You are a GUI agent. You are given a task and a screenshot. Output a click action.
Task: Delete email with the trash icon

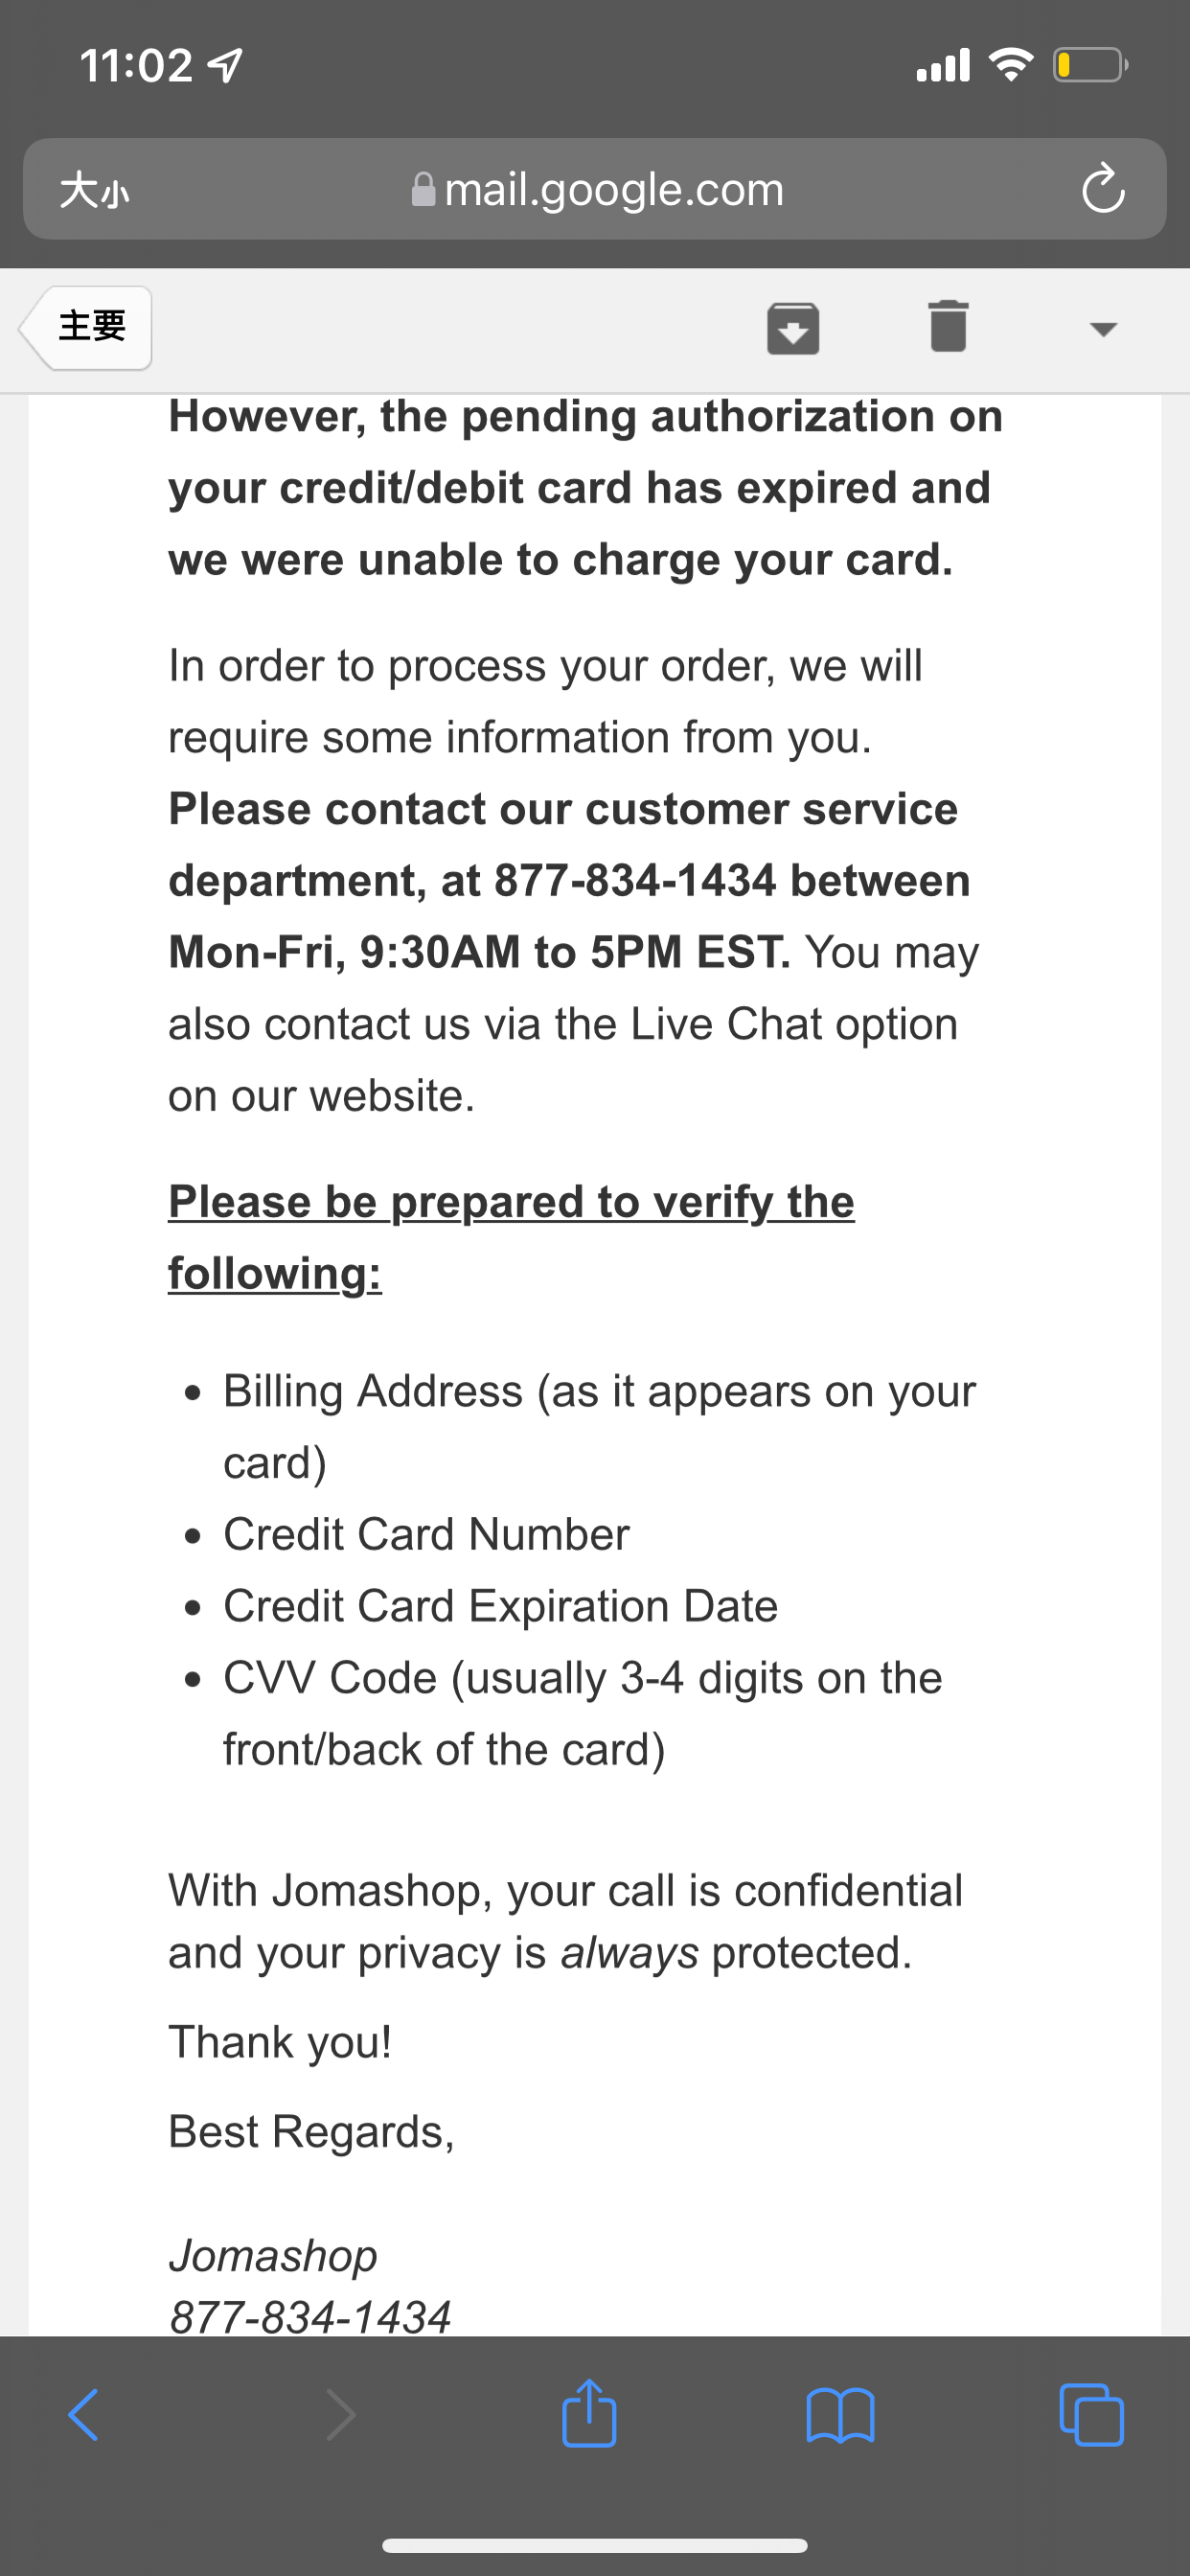point(948,326)
